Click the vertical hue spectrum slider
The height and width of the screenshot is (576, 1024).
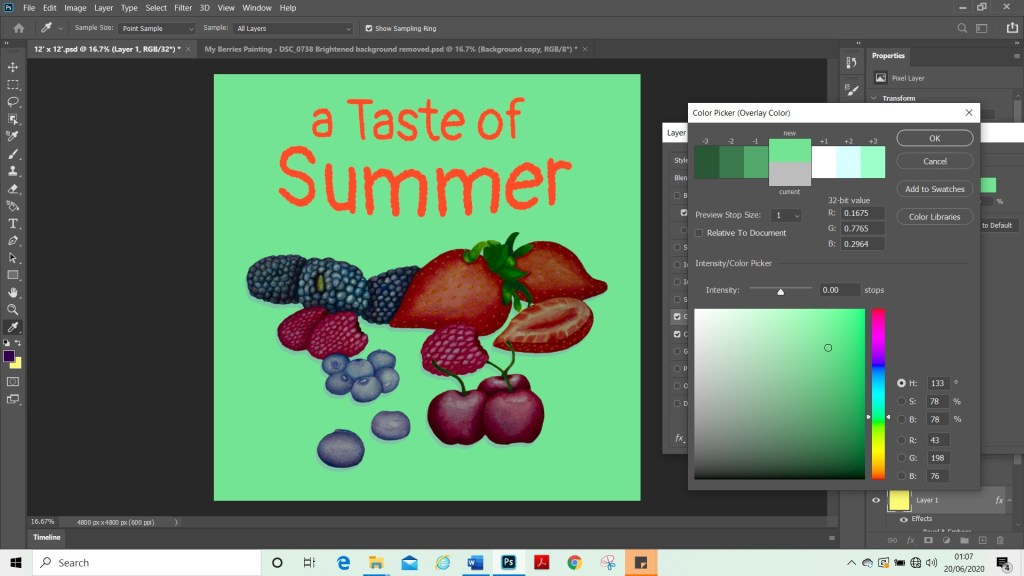(878, 394)
